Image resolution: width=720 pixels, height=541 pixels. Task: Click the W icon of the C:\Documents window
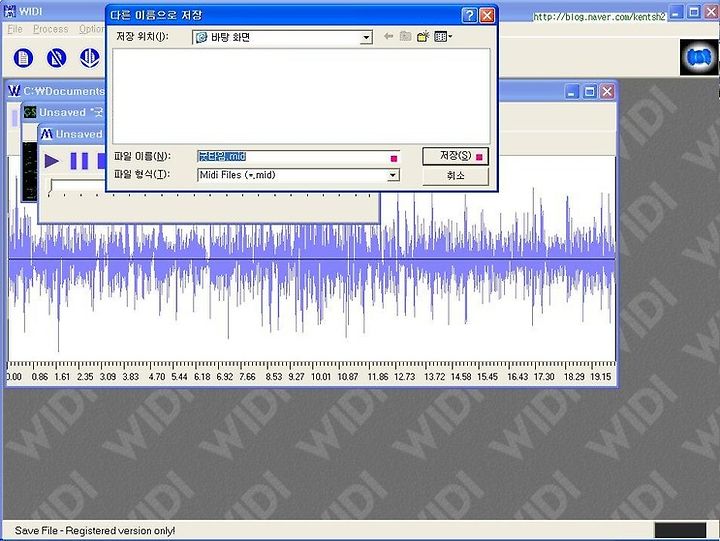tap(14, 91)
